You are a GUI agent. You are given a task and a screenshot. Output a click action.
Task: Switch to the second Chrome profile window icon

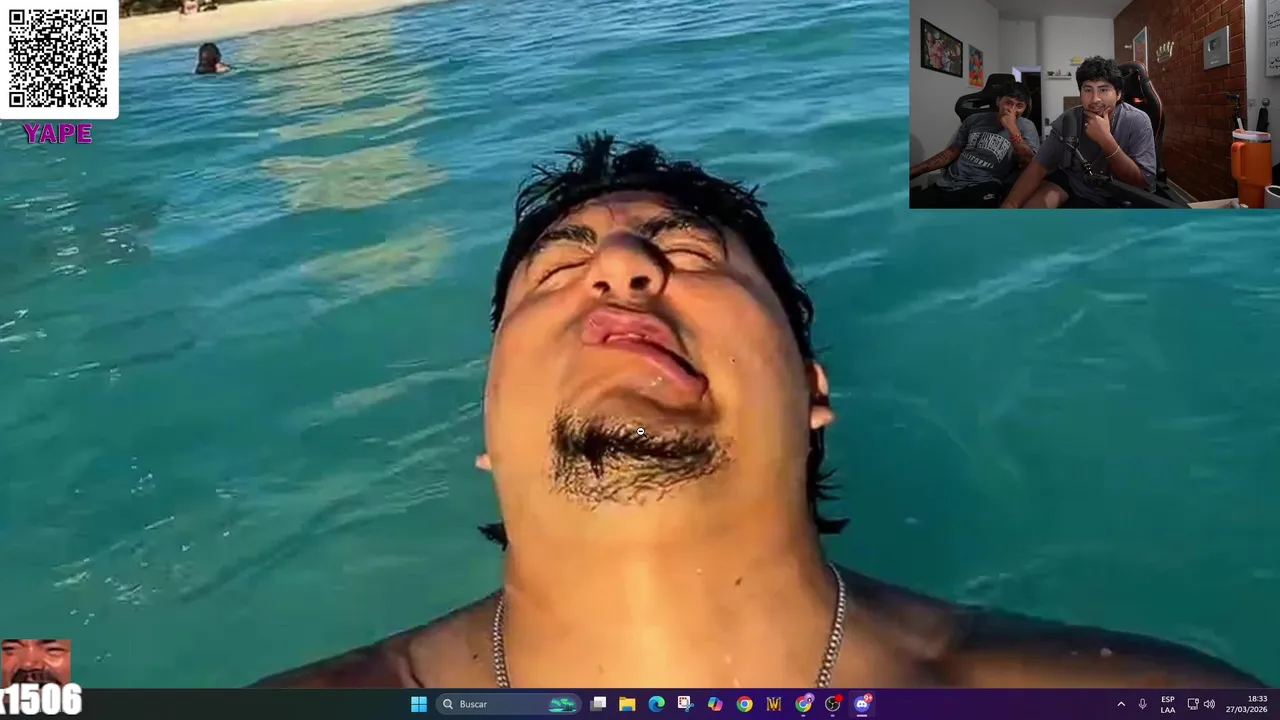803,704
